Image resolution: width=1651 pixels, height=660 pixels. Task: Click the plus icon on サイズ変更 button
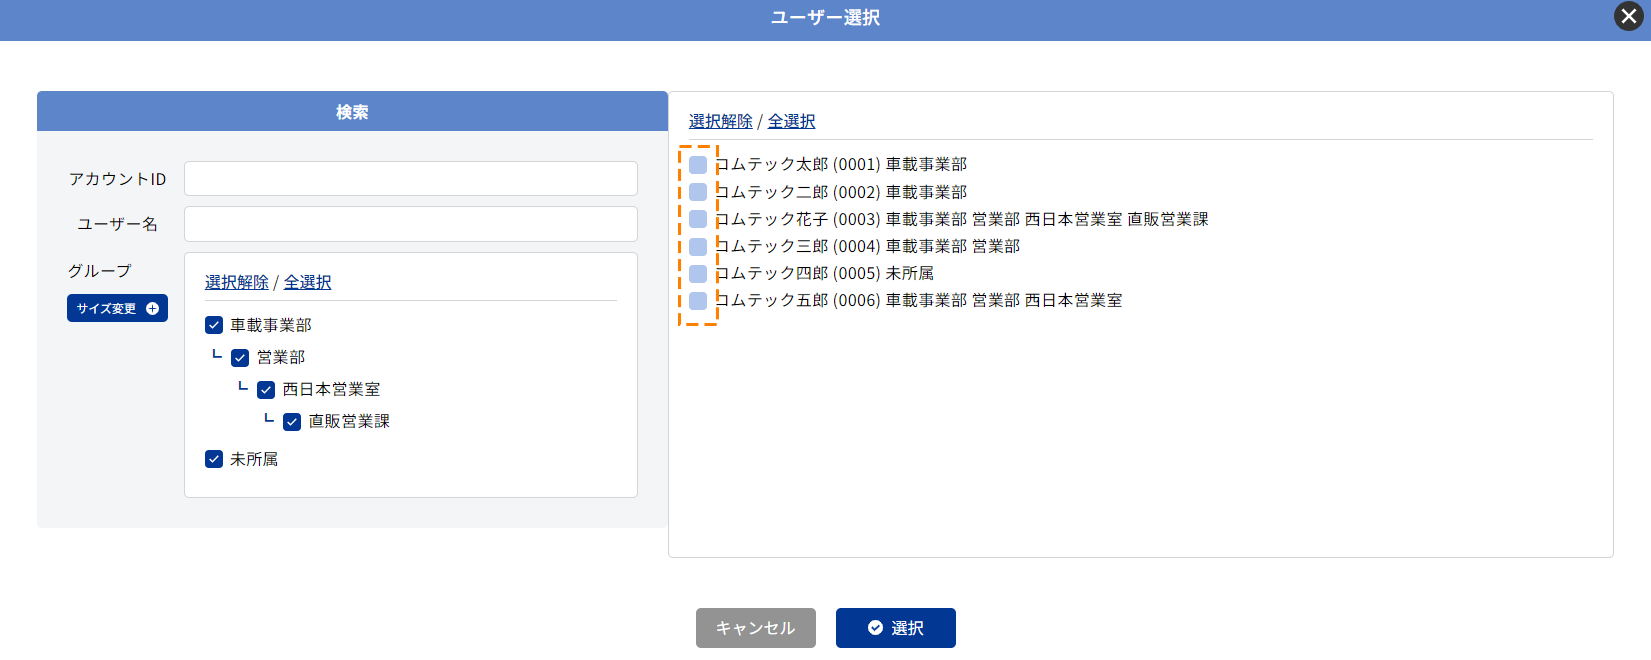pyautogui.click(x=152, y=309)
